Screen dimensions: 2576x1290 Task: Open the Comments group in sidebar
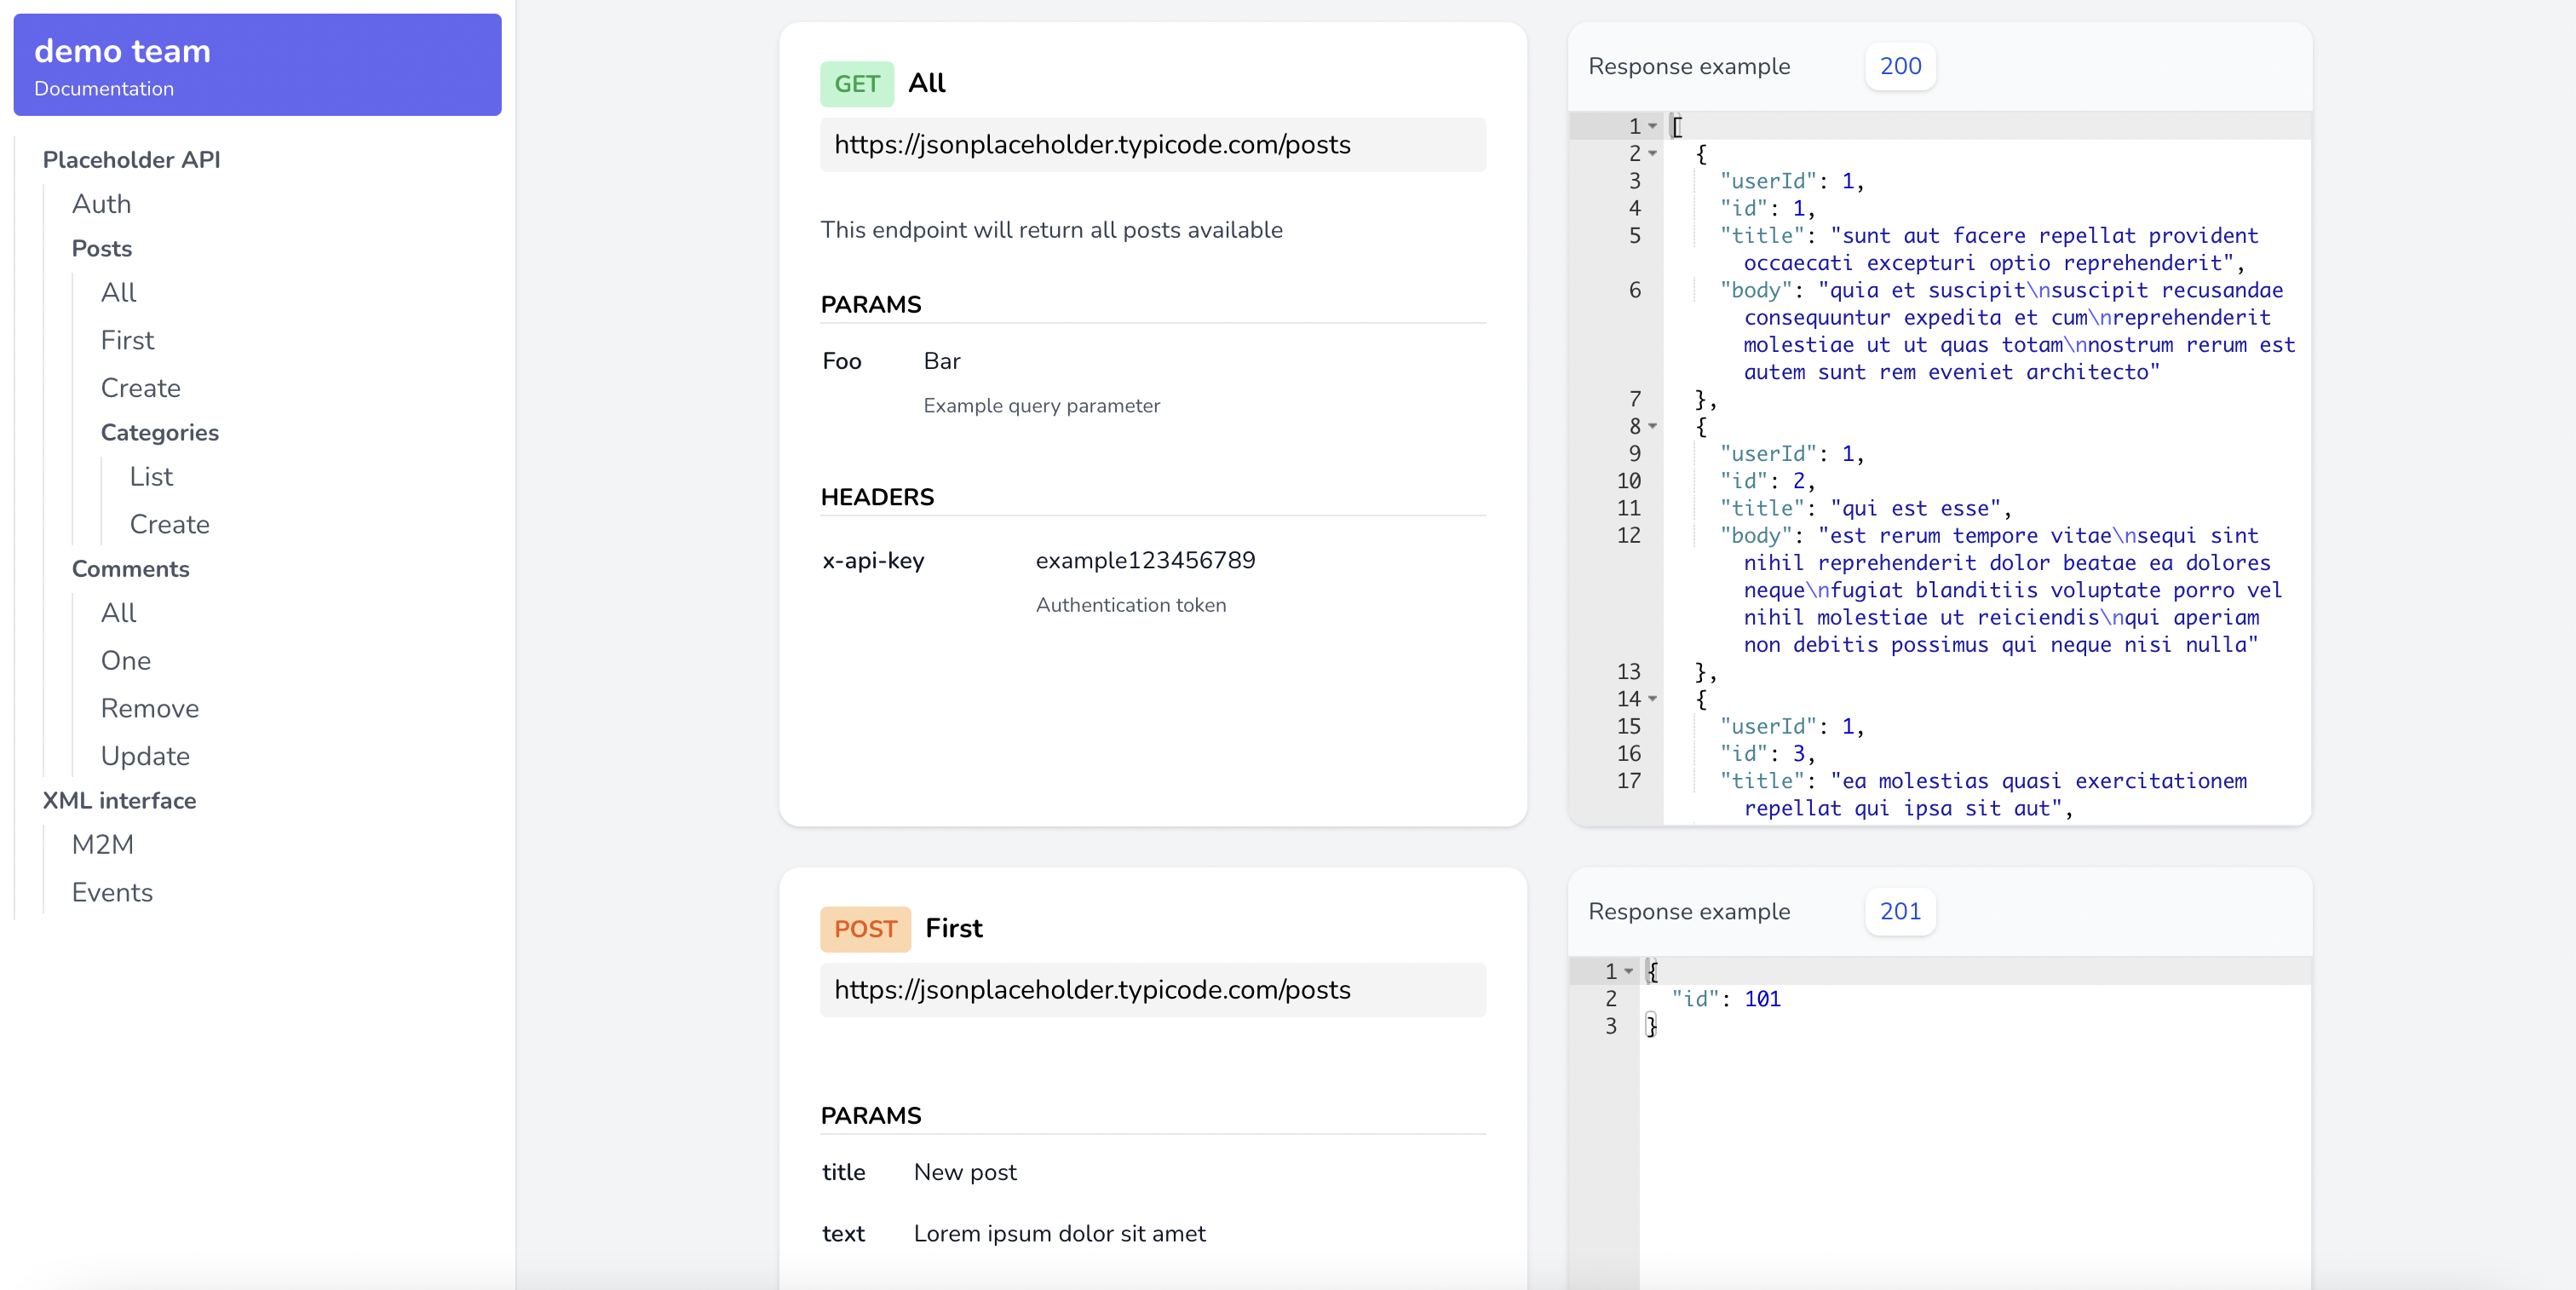pos(131,569)
